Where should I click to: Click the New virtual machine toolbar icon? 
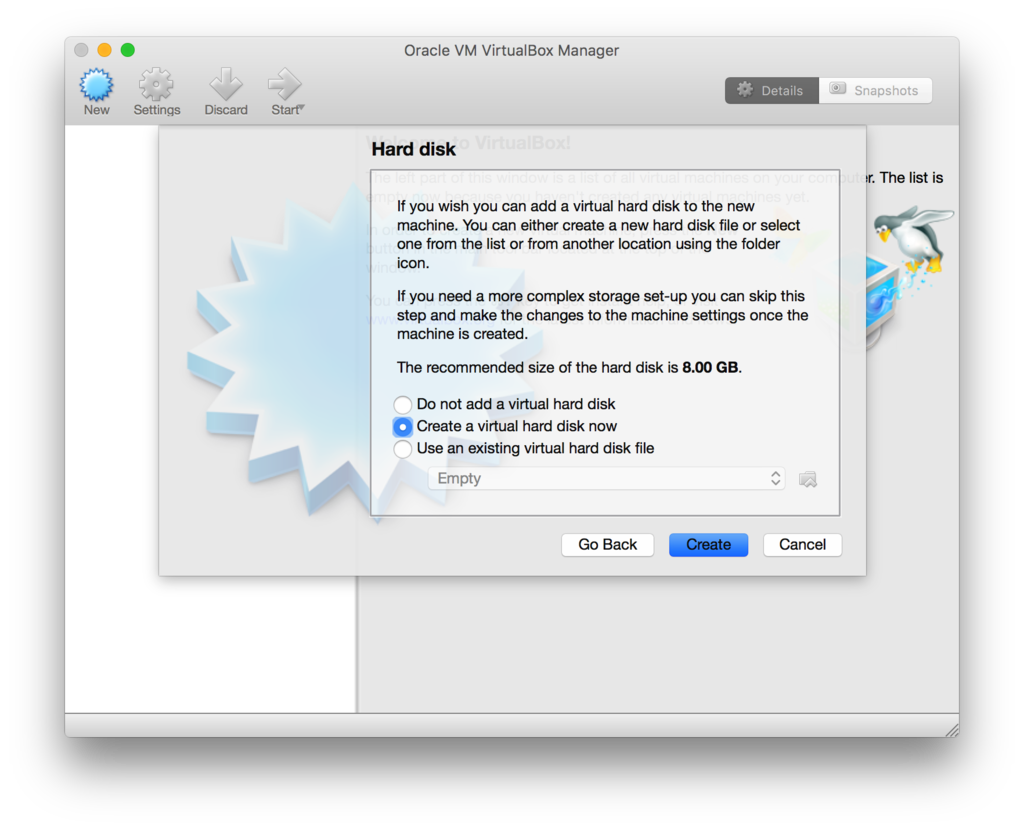click(x=97, y=92)
